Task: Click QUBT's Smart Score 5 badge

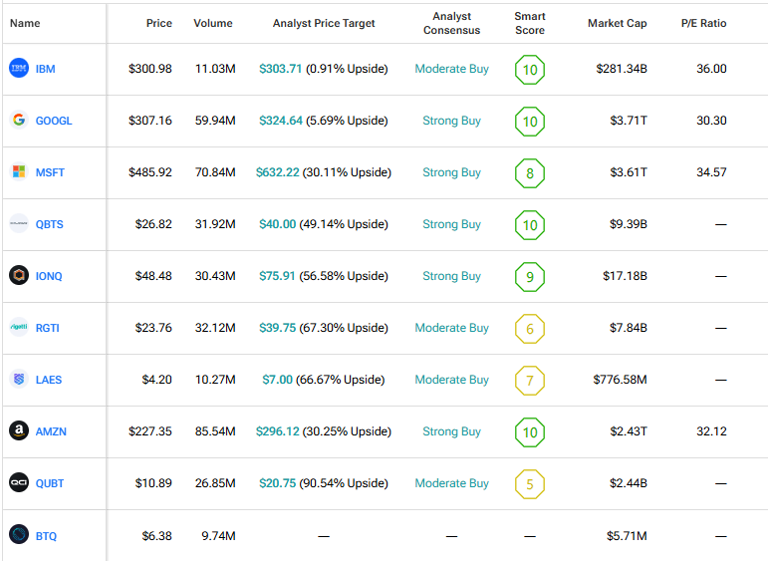Action: tap(530, 484)
